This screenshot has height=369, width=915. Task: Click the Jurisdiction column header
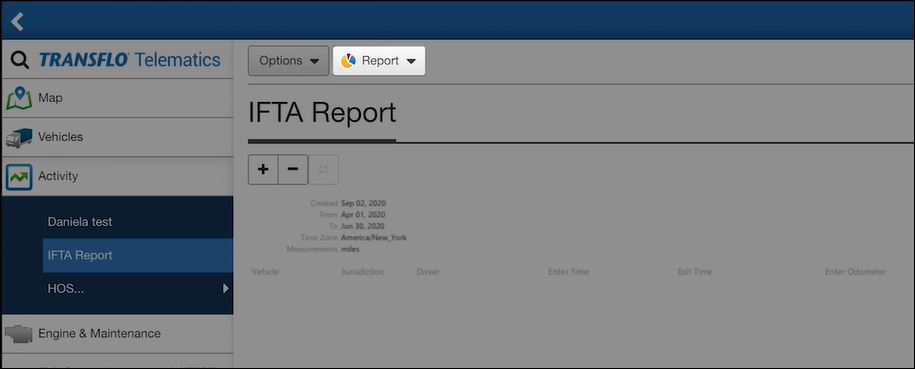coord(362,272)
